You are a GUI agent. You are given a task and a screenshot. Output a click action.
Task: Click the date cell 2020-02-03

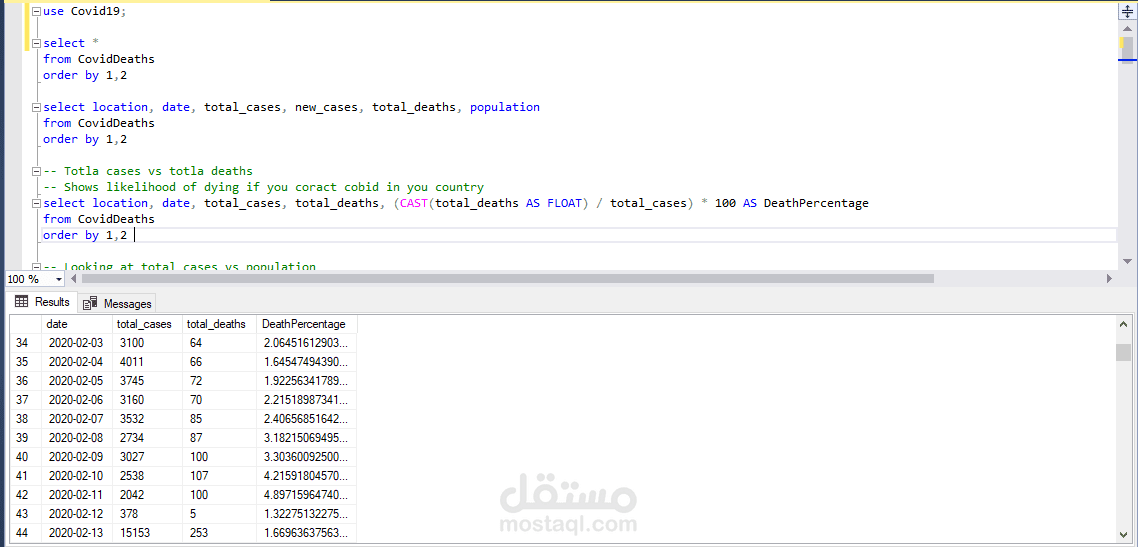click(x=77, y=341)
